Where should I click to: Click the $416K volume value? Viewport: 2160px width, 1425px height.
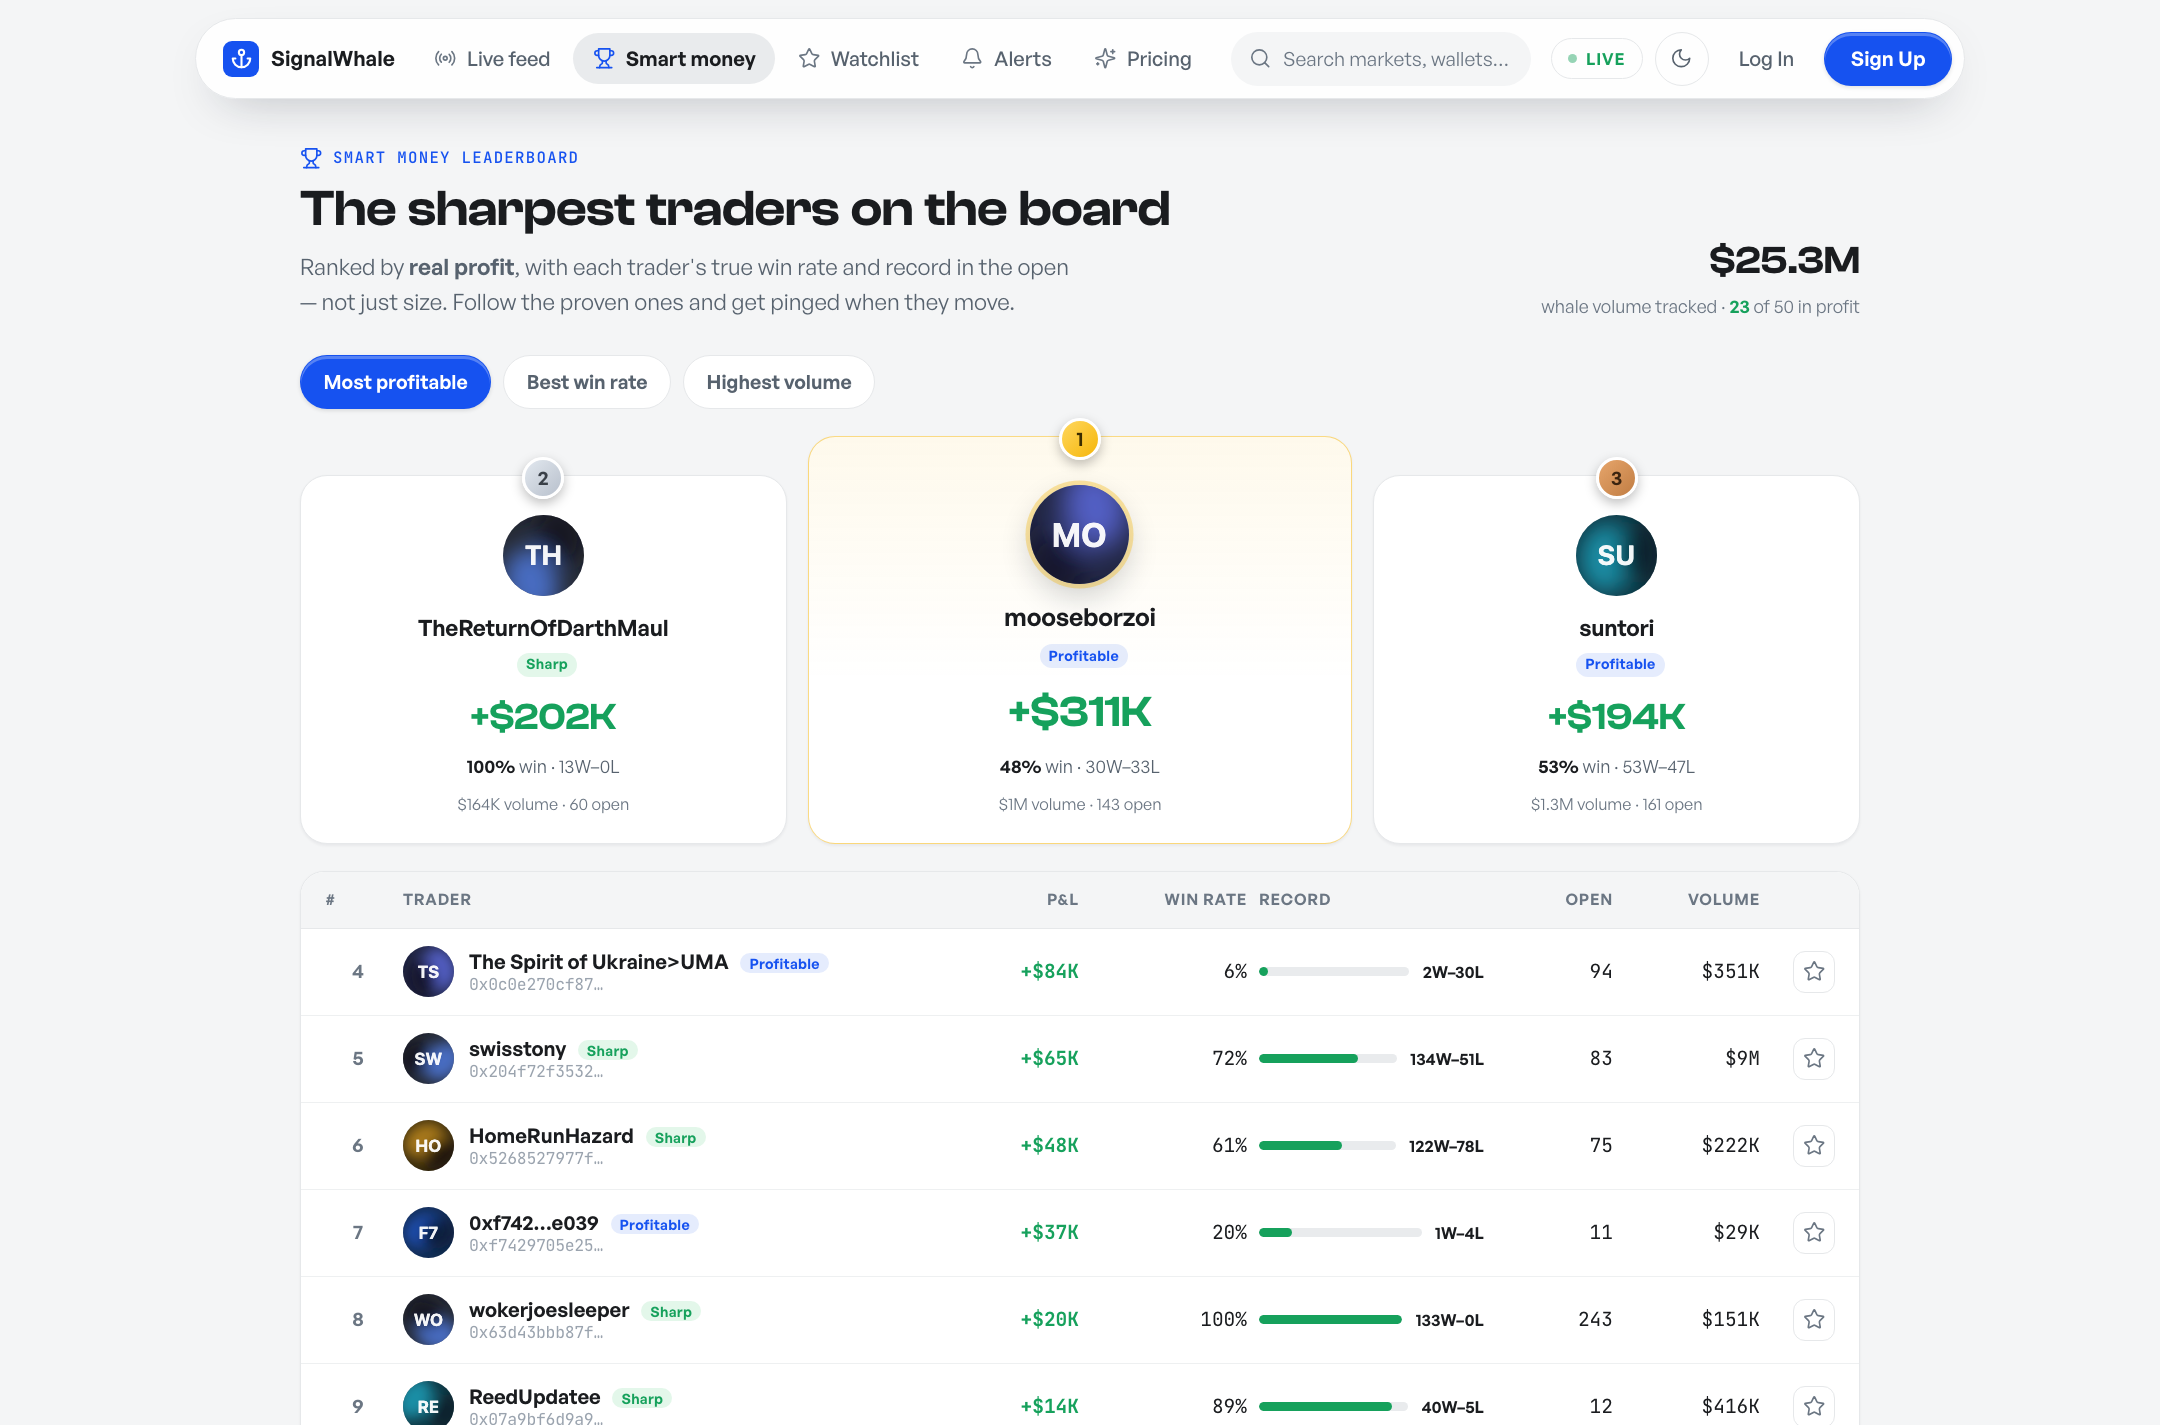(x=1730, y=1406)
